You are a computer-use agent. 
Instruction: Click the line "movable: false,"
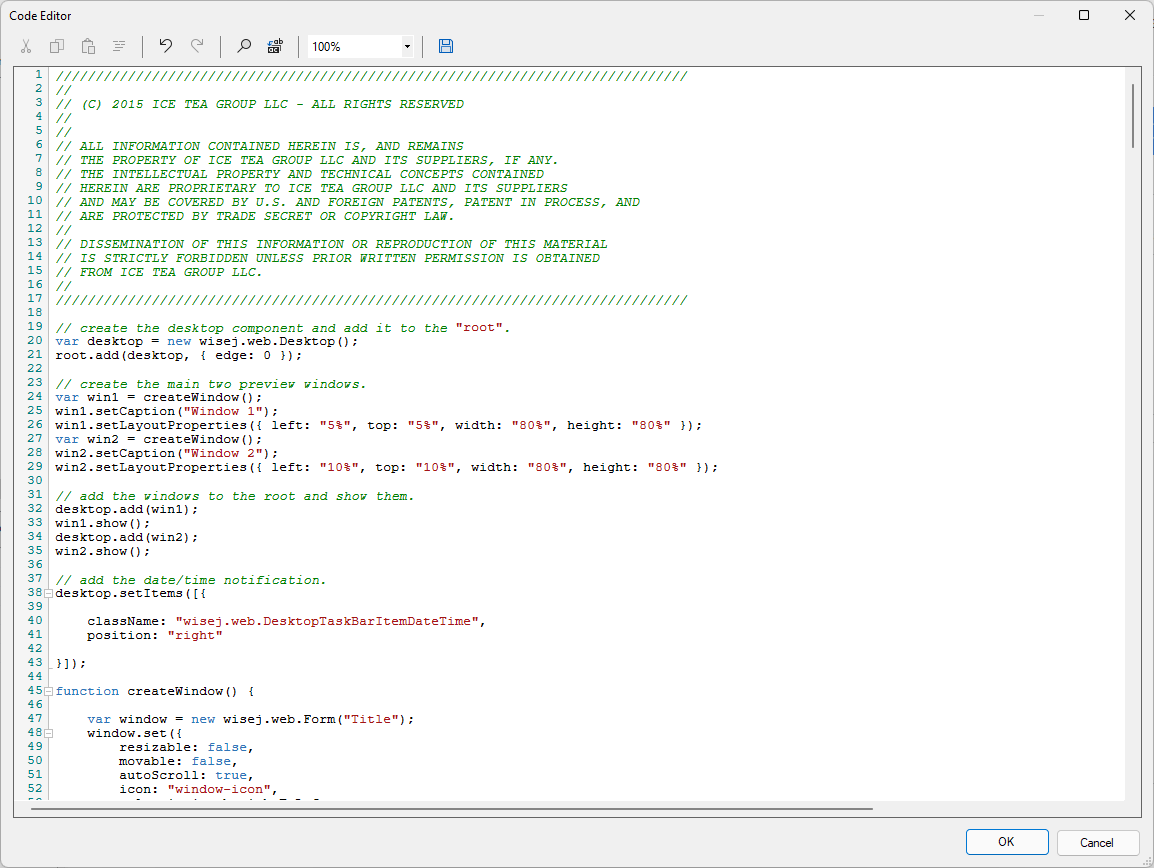[178, 761]
